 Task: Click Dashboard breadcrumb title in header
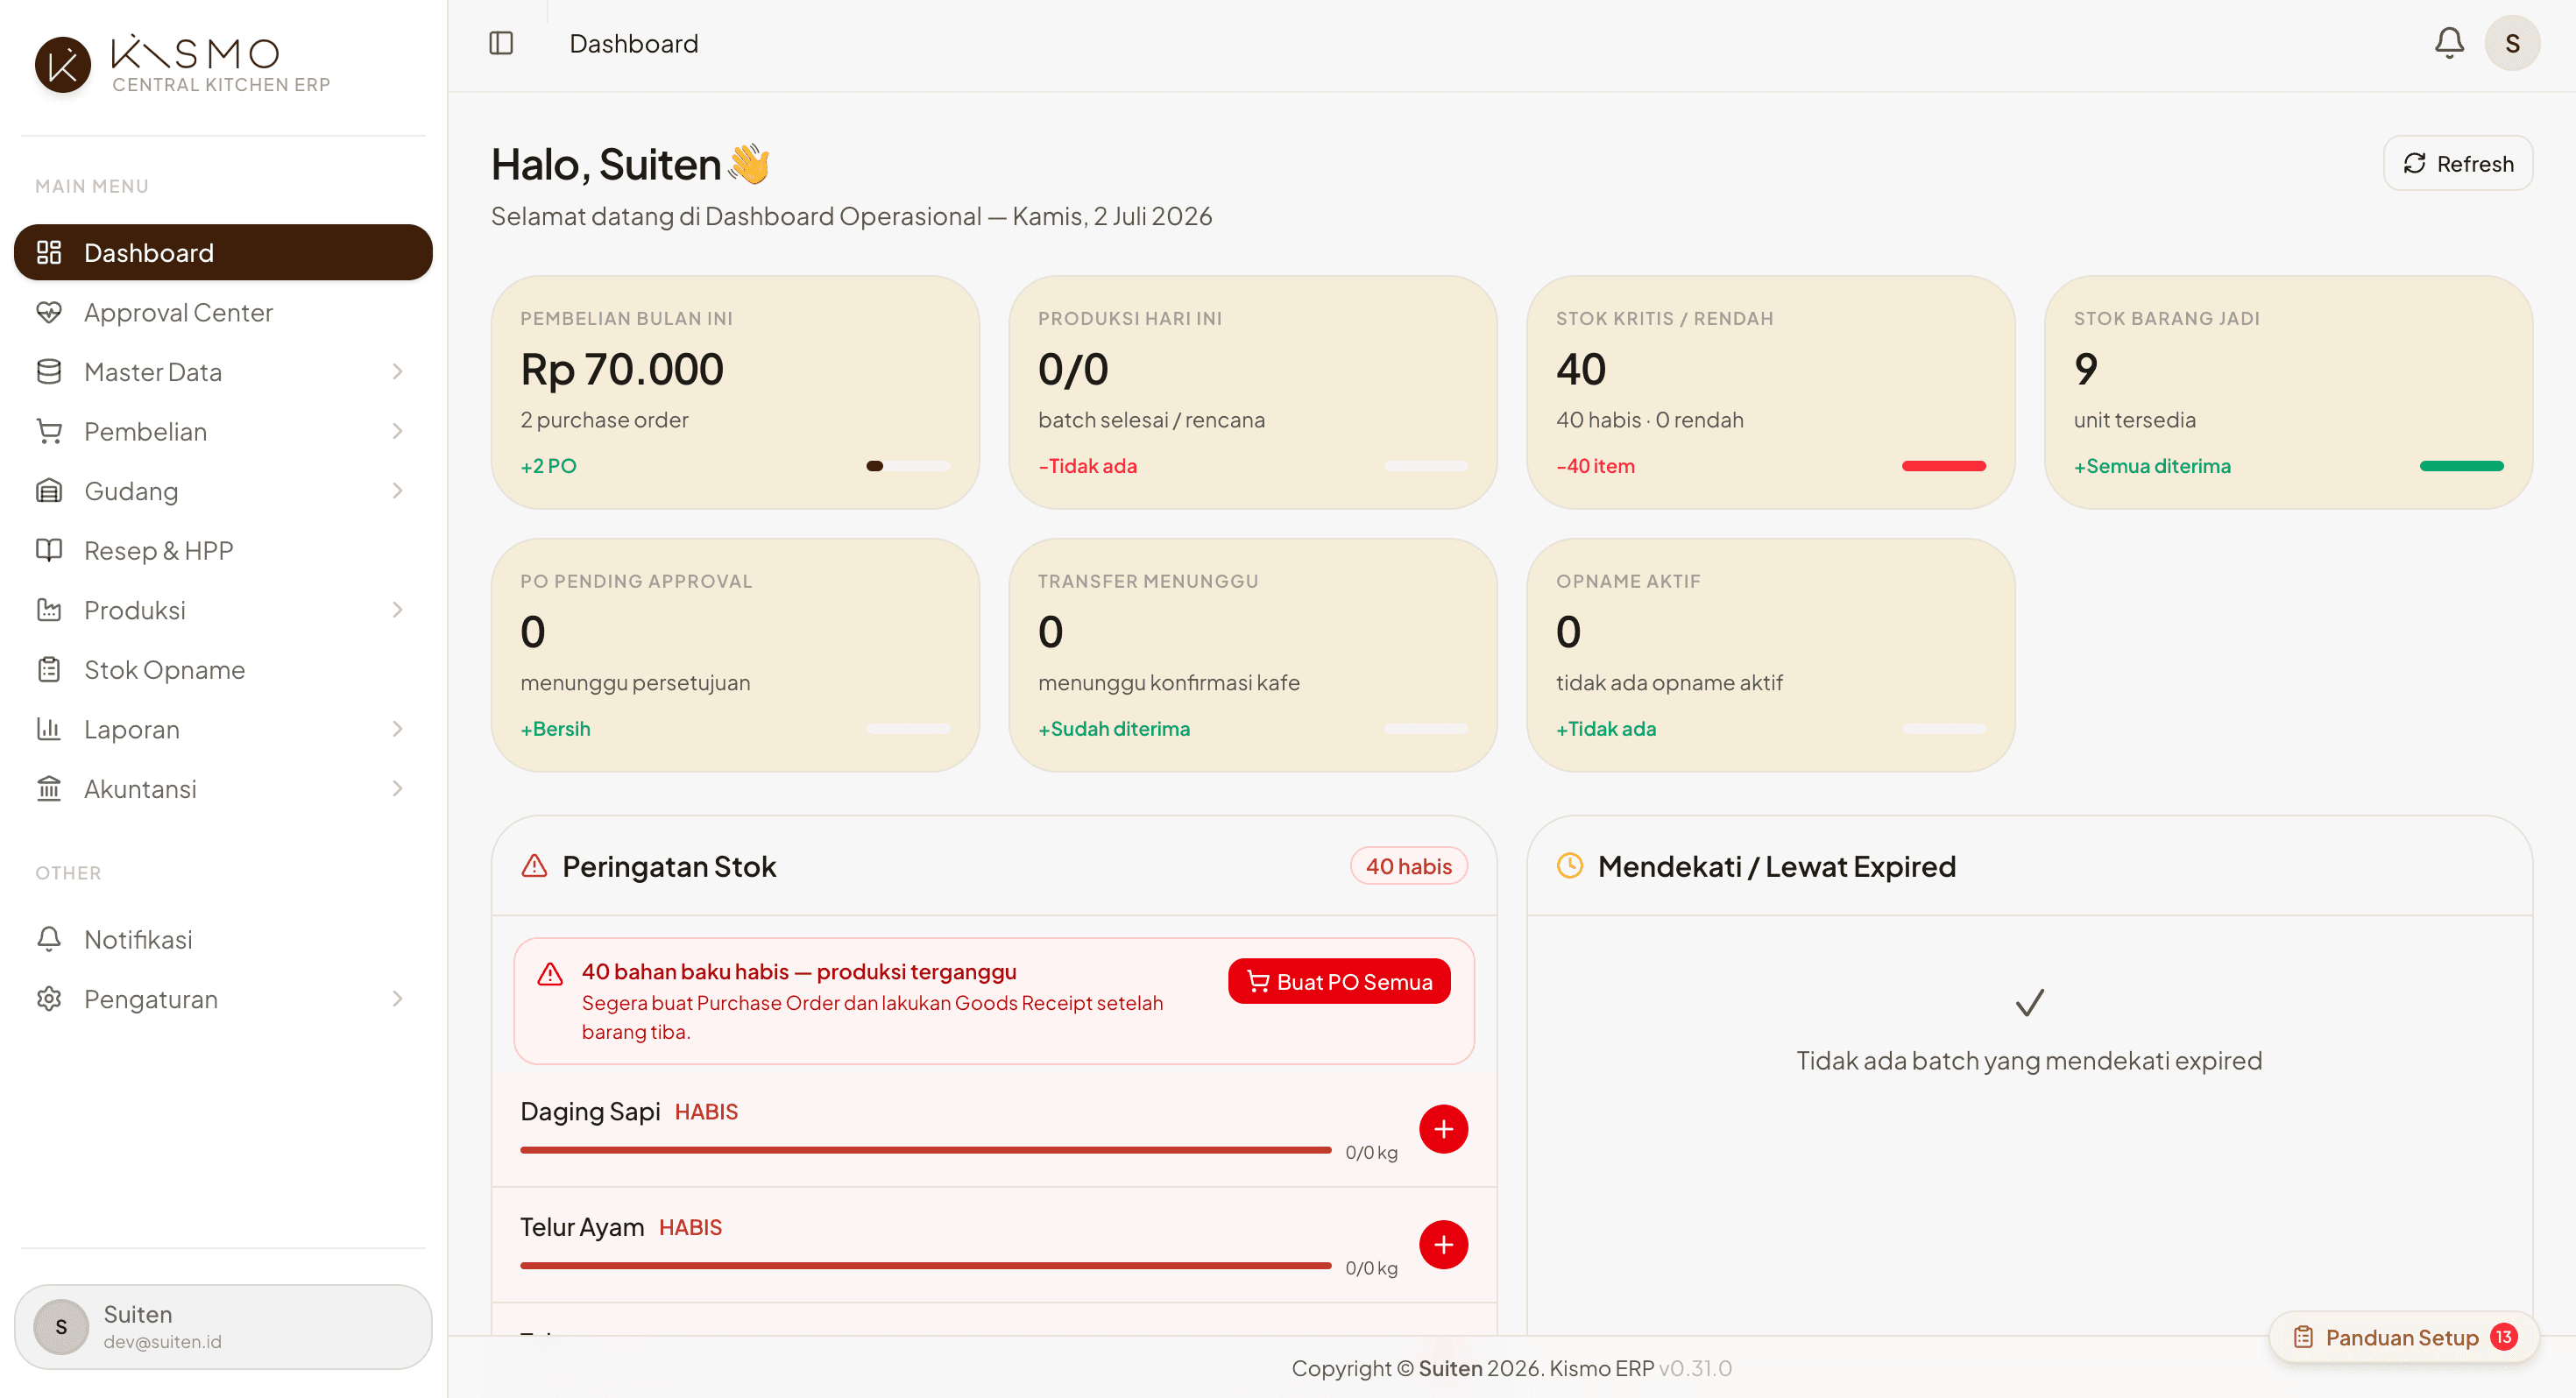[634, 43]
